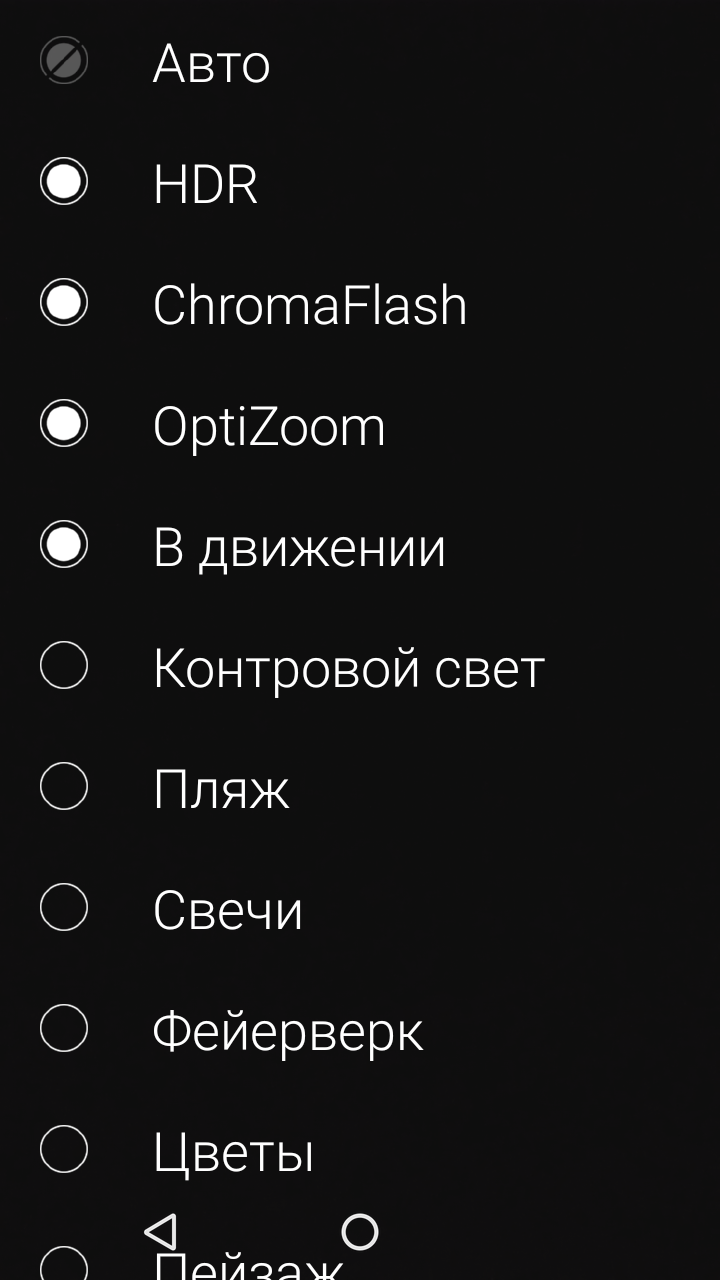Viewport: 720px width, 1280px height.
Task: Select the OptiZoom radio button
Action: pyautogui.click(x=64, y=424)
